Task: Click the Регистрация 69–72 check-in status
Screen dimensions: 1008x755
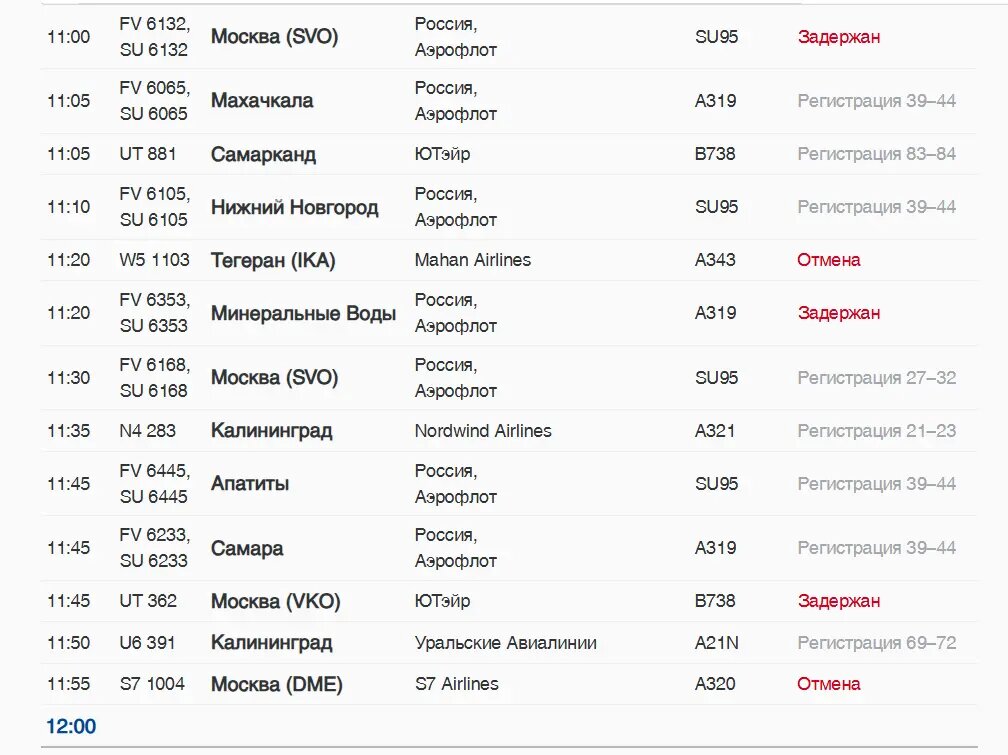Action: pyautogui.click(x=876, y=643)
